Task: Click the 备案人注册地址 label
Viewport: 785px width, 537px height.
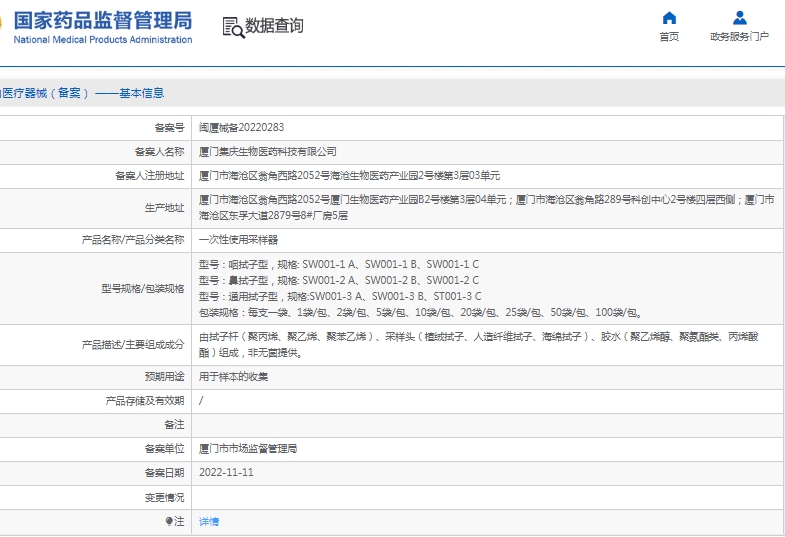Action: click(x=150, y=176)
